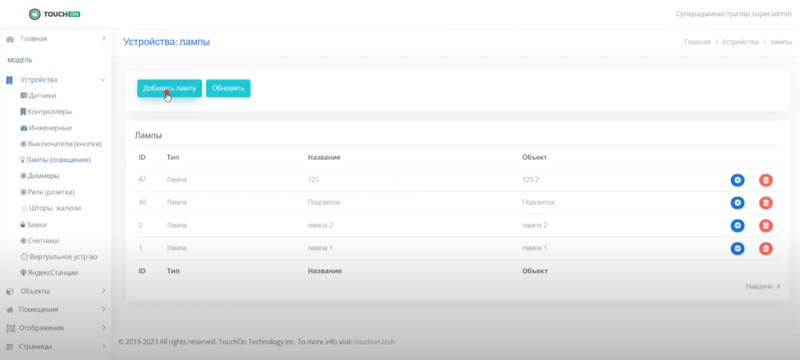800x360 pixels.
Task: Click the Добавить лампу button
Action: point(169,88)
